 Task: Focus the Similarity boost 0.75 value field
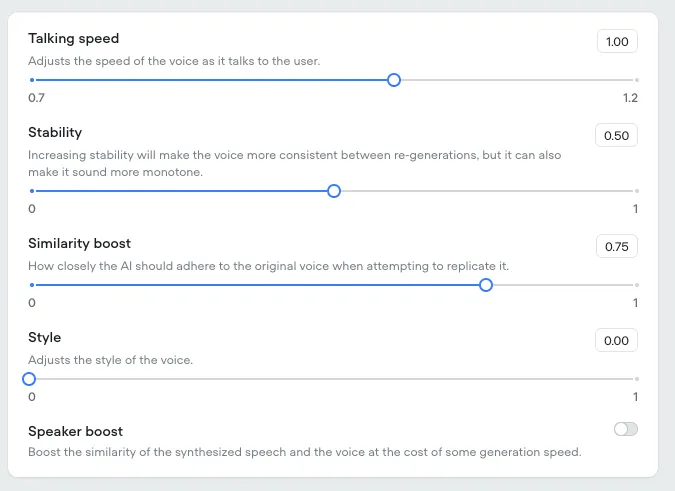pos(616,246)
